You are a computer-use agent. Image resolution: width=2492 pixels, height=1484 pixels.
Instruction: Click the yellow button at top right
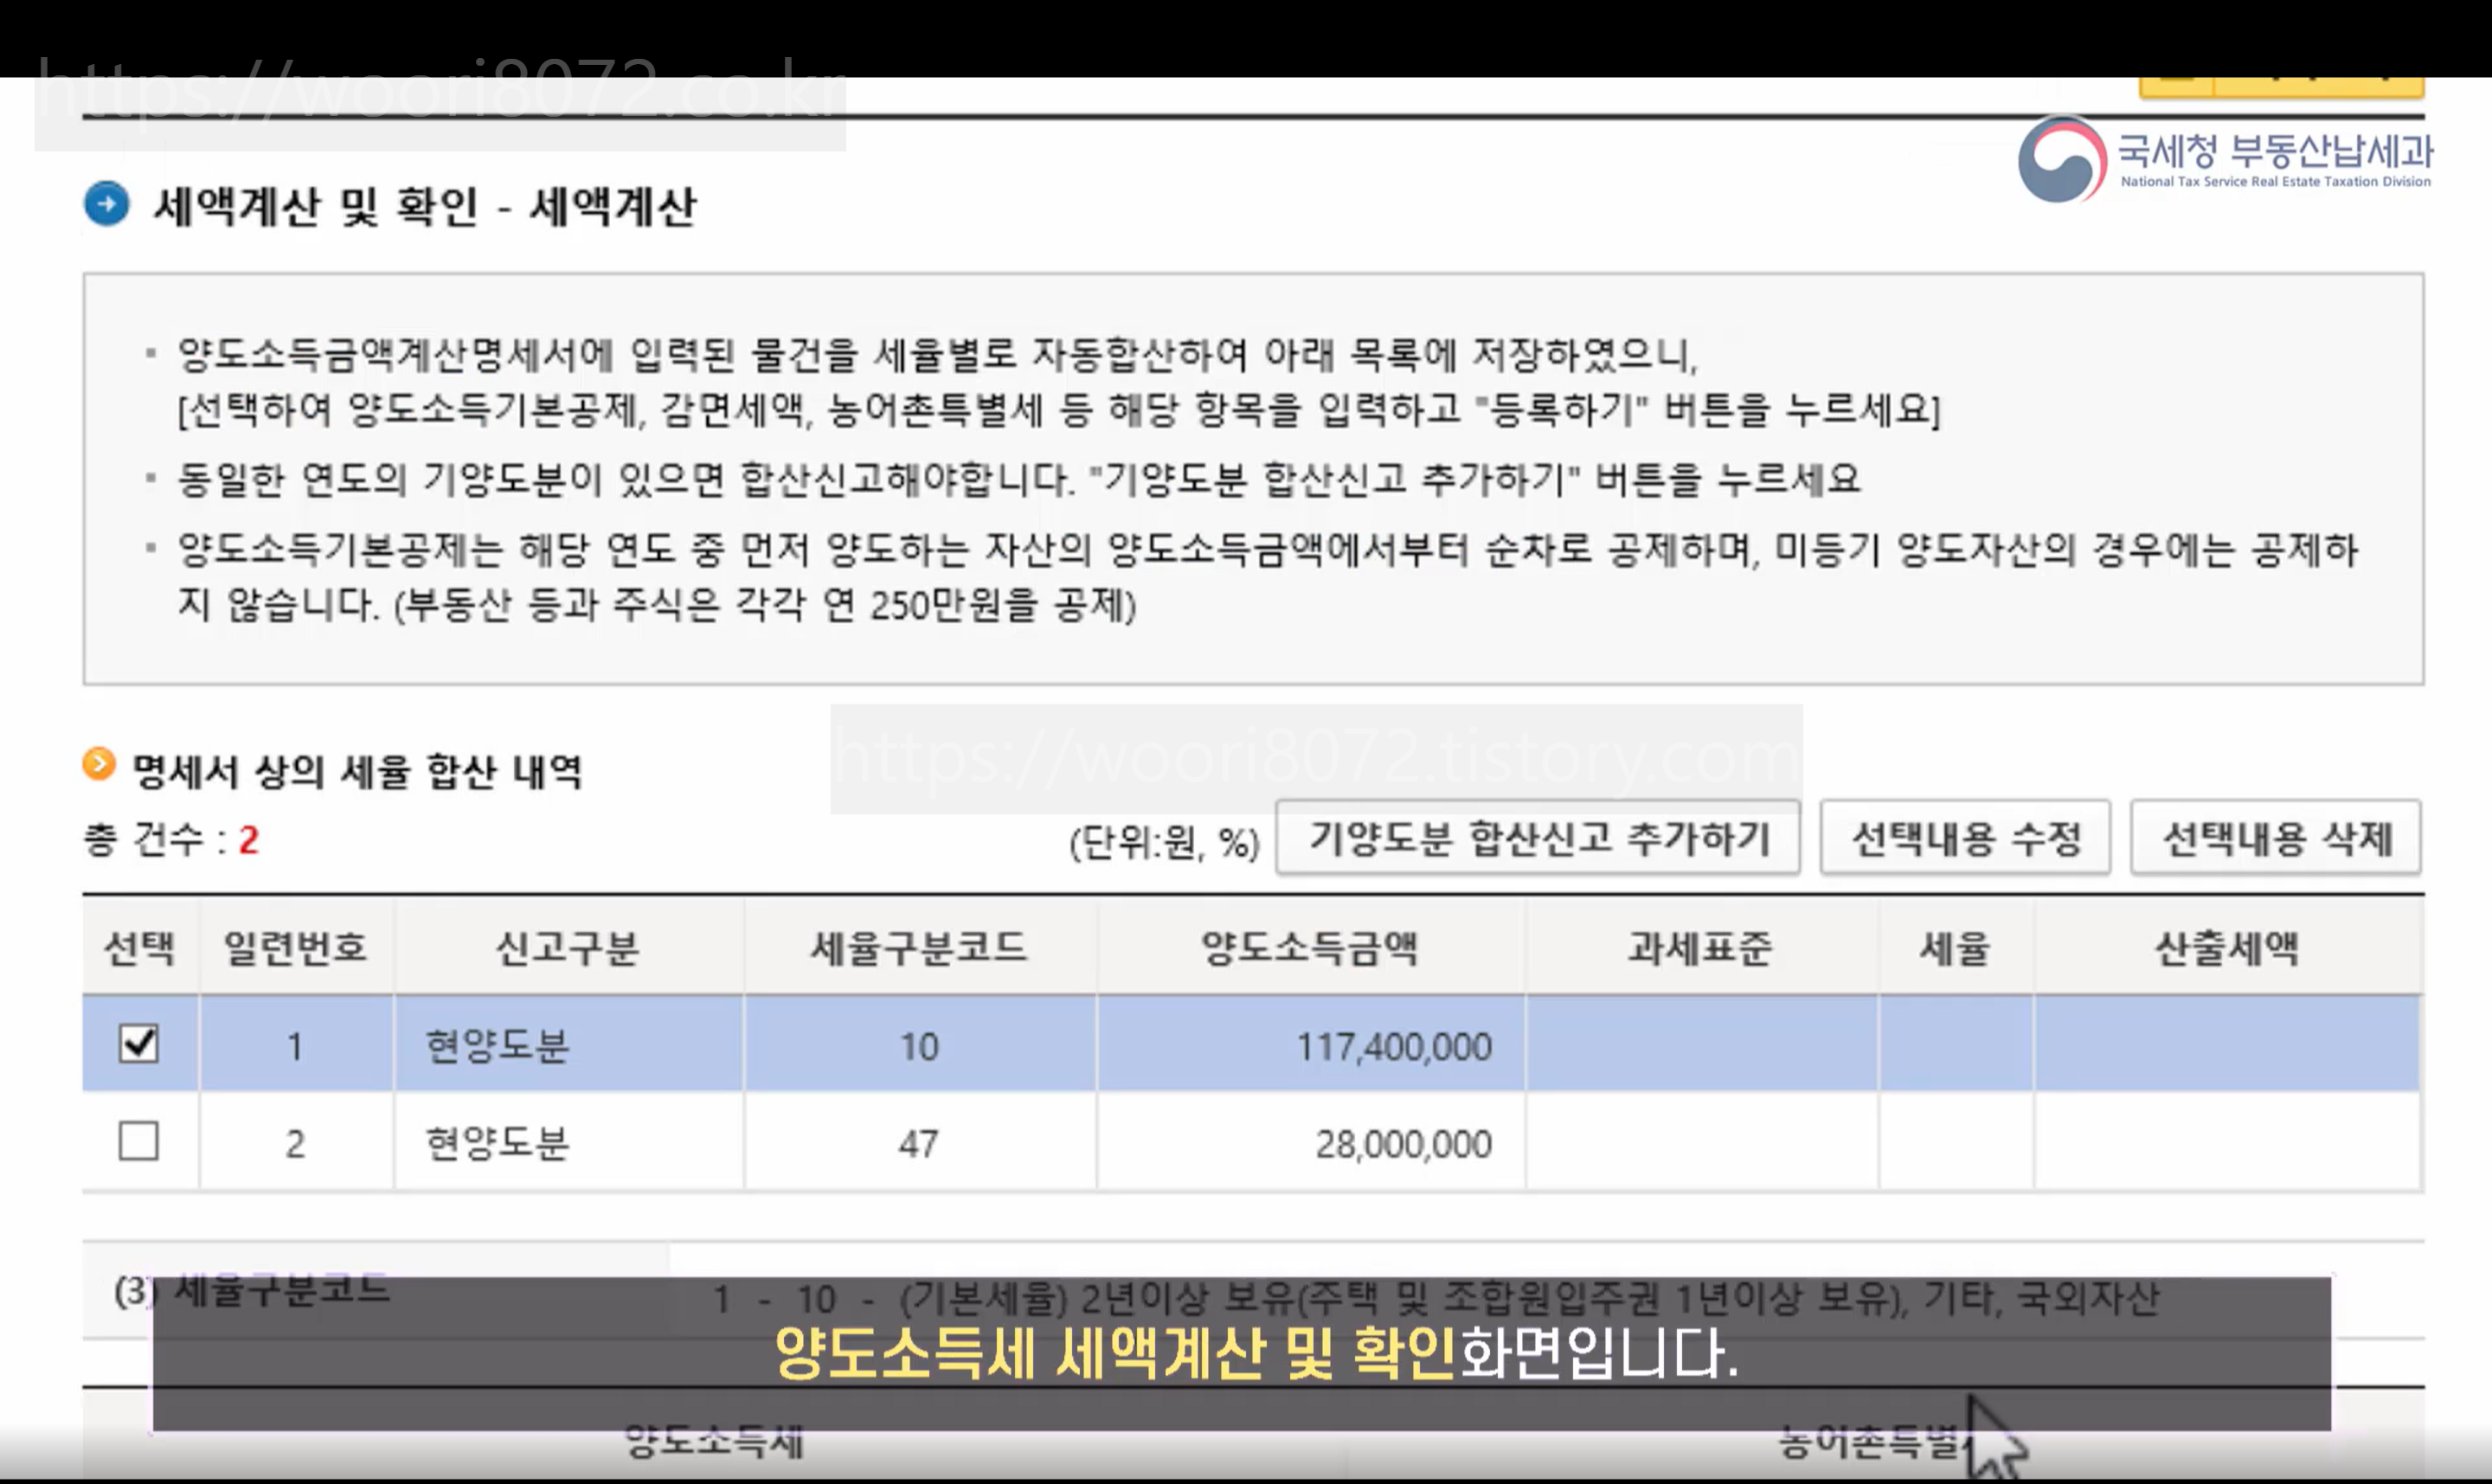[x=2280, y=87]
